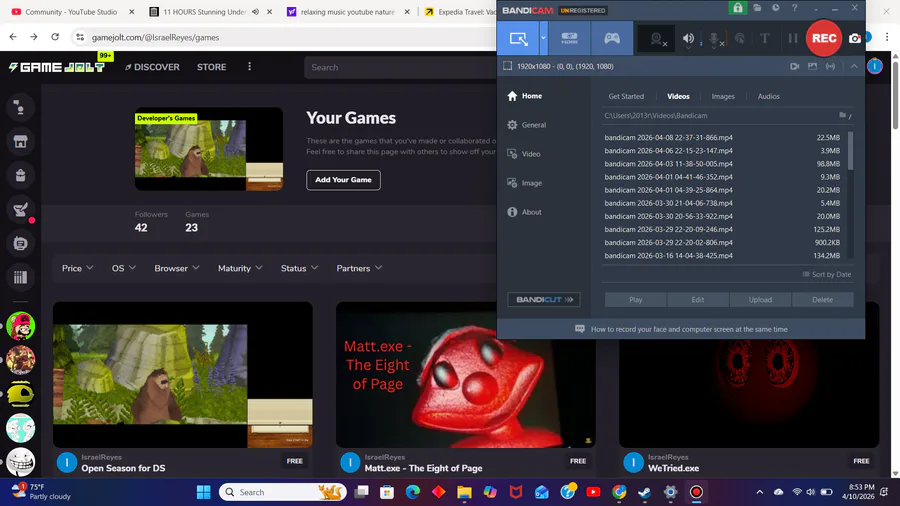
Task: Click the Bandicam Upload button
Action: pyautogui.click(x=760, y=299)
